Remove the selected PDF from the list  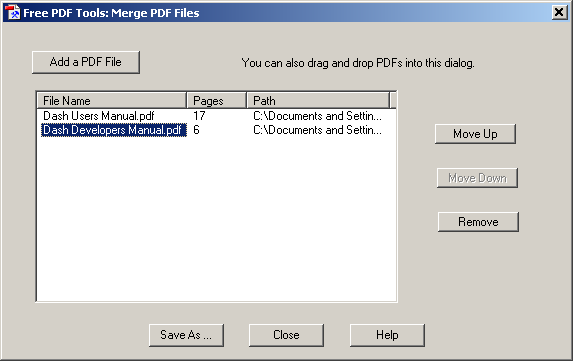click(x=478, y=222)
